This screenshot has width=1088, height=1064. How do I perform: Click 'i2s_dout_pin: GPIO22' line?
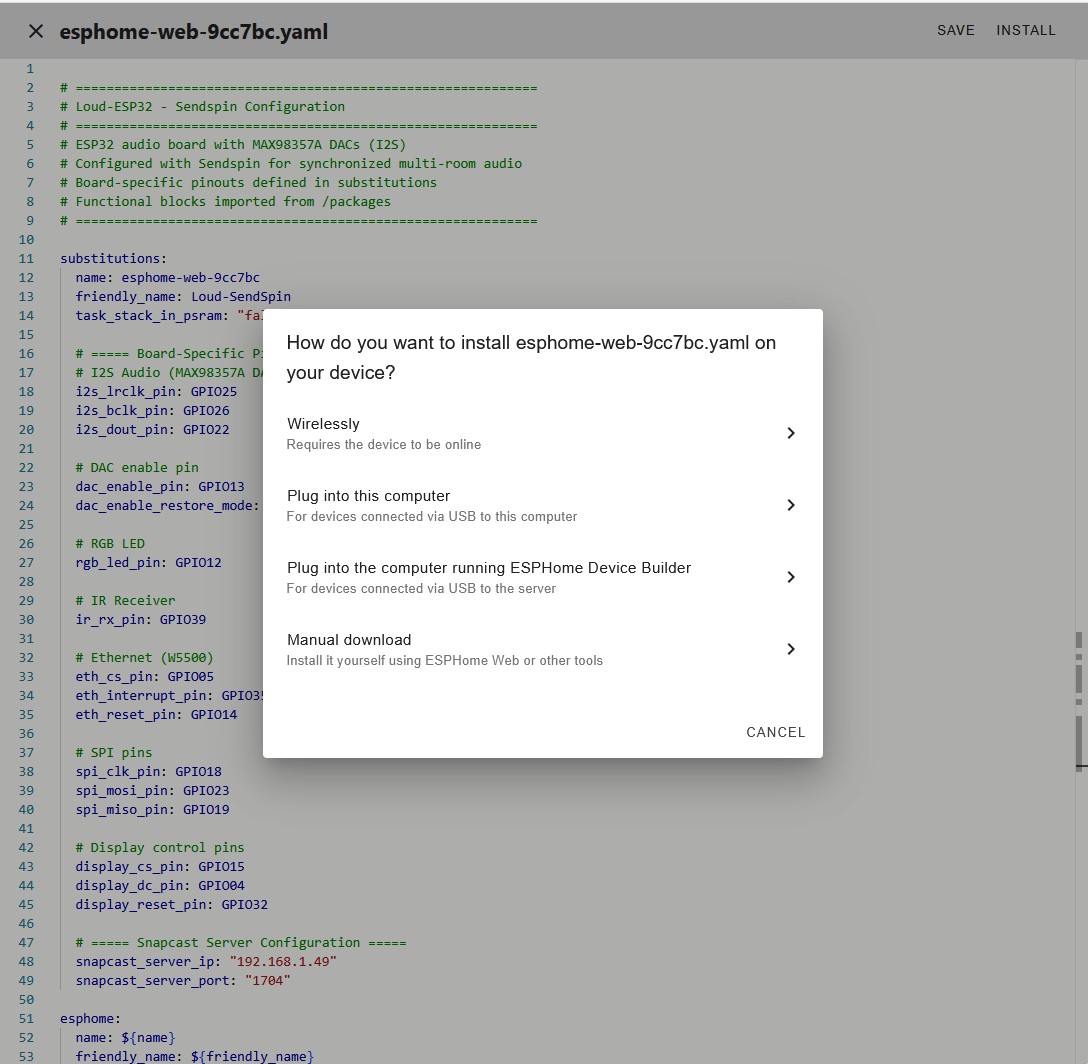[153, 430]
